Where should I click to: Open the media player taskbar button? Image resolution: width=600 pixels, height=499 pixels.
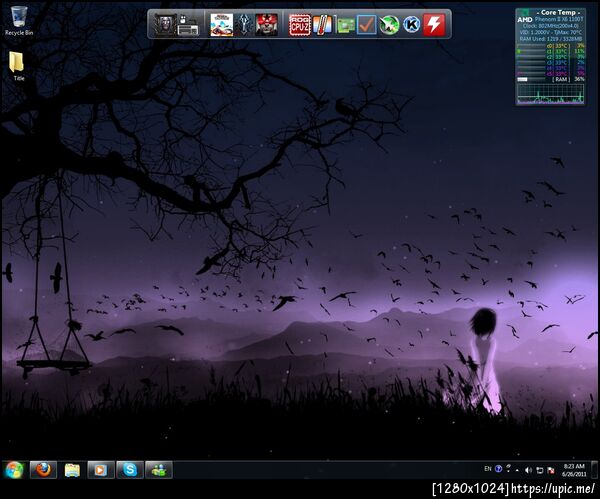[101, 470]
